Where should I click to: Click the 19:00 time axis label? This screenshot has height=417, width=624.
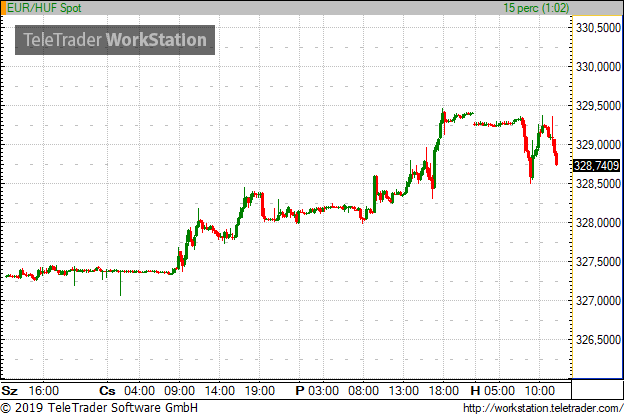coord(259,391)
